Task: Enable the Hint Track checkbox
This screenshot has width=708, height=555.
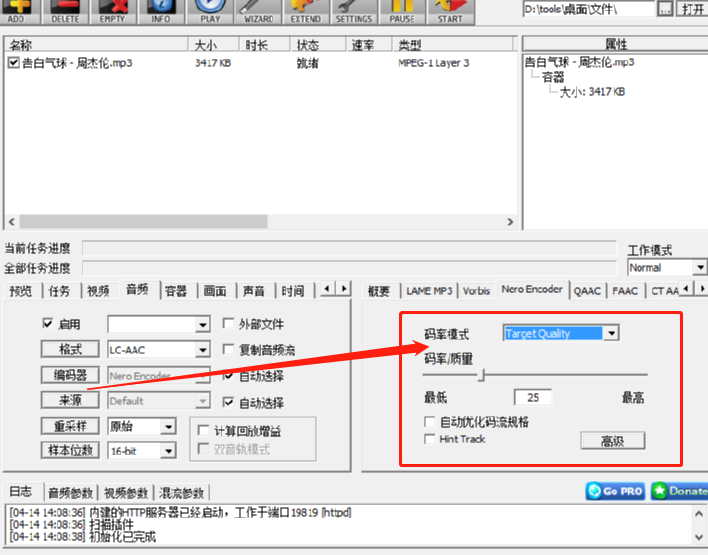Action: (x=430, y=439)
